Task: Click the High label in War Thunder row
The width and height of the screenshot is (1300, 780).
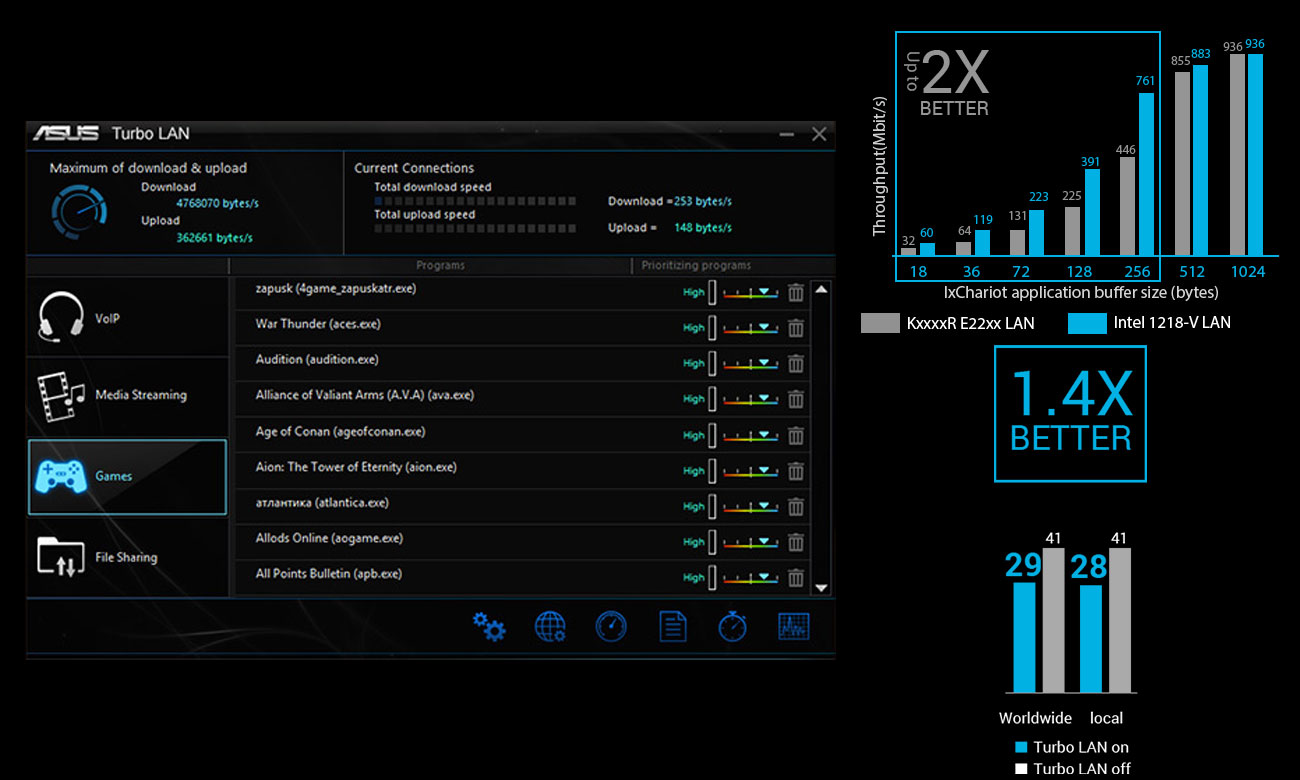Action: tap(694, 328)
